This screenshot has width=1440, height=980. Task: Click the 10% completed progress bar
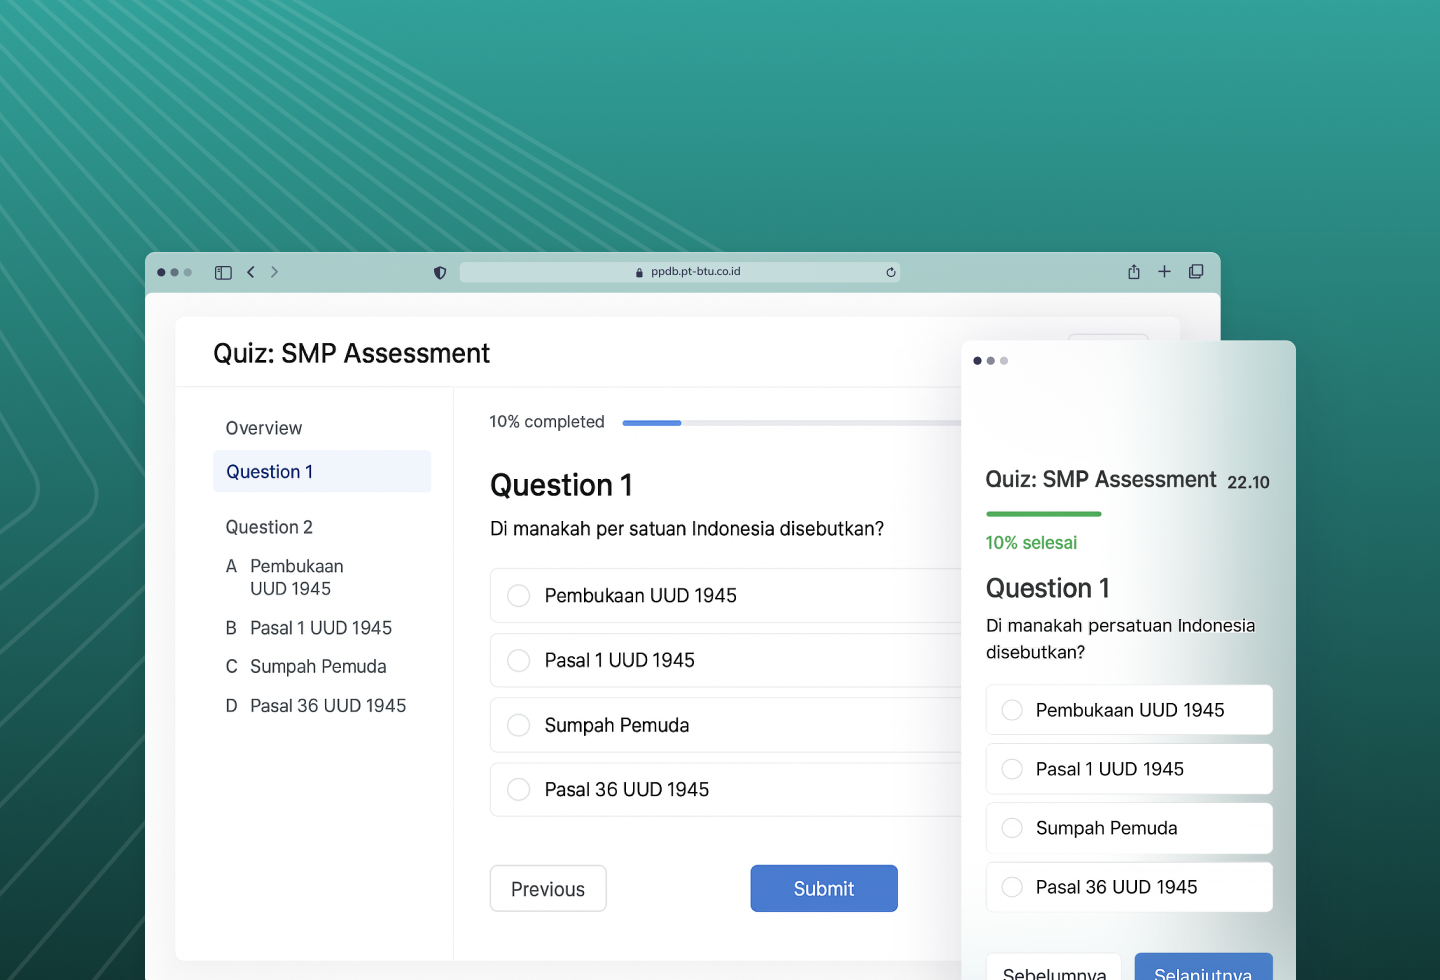[791, 423]
